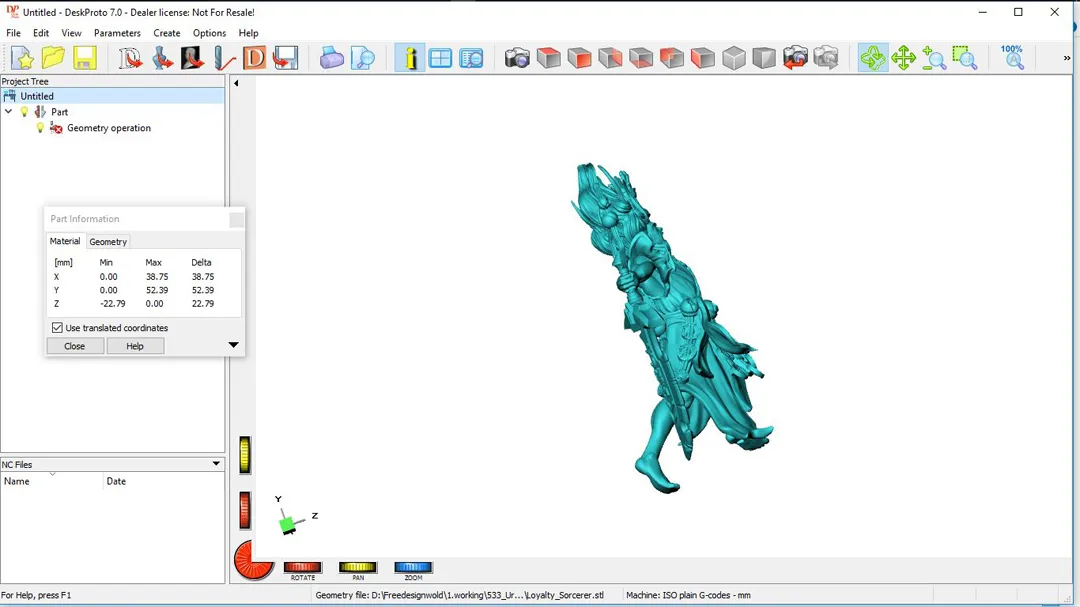Toggle the green four-arrow pan mode icon

click(903, 58)
